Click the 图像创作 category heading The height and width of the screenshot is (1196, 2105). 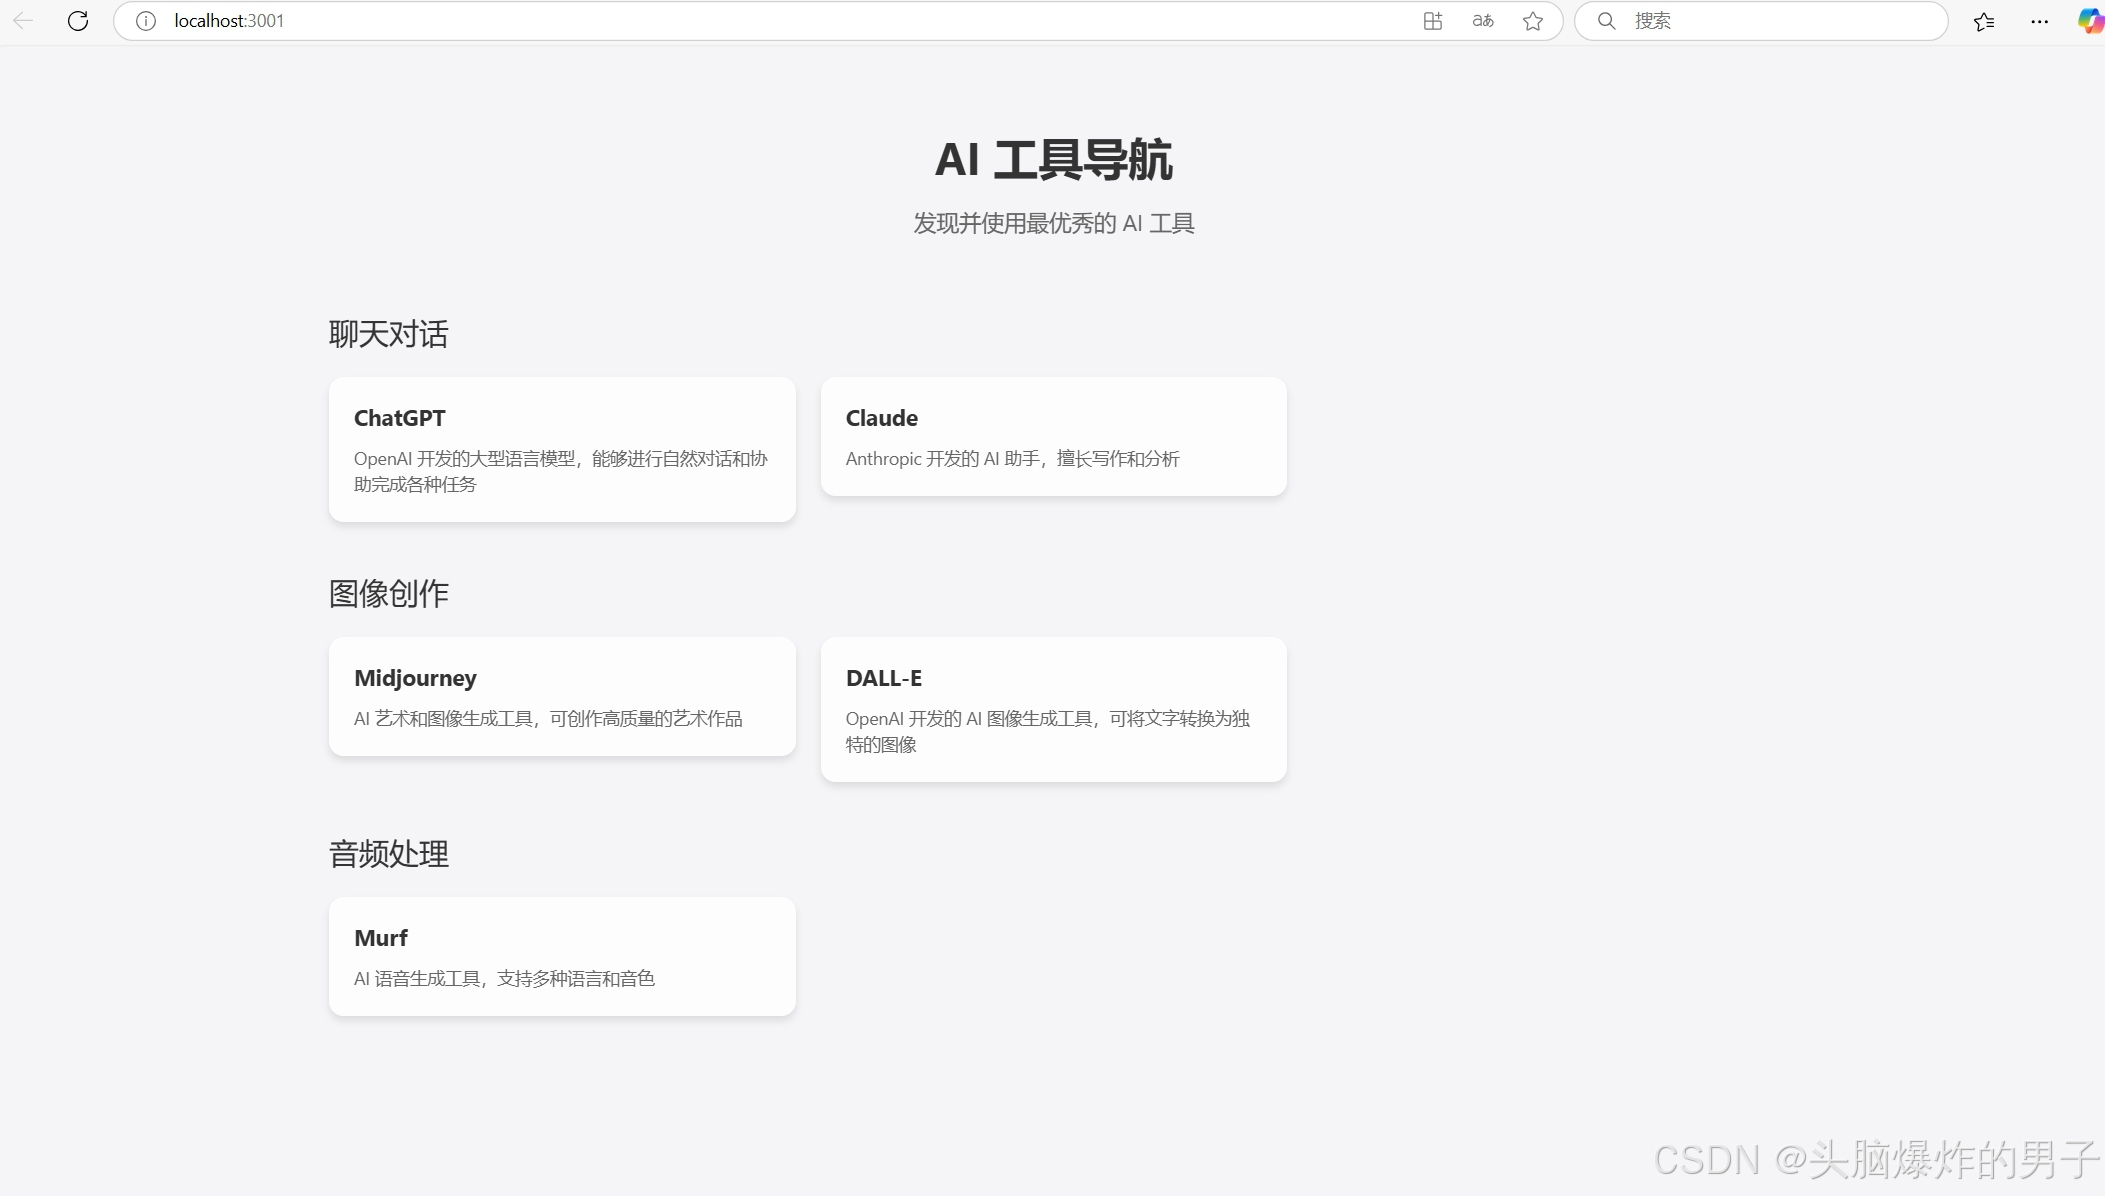pyautogui.click(x=389, y=594)
